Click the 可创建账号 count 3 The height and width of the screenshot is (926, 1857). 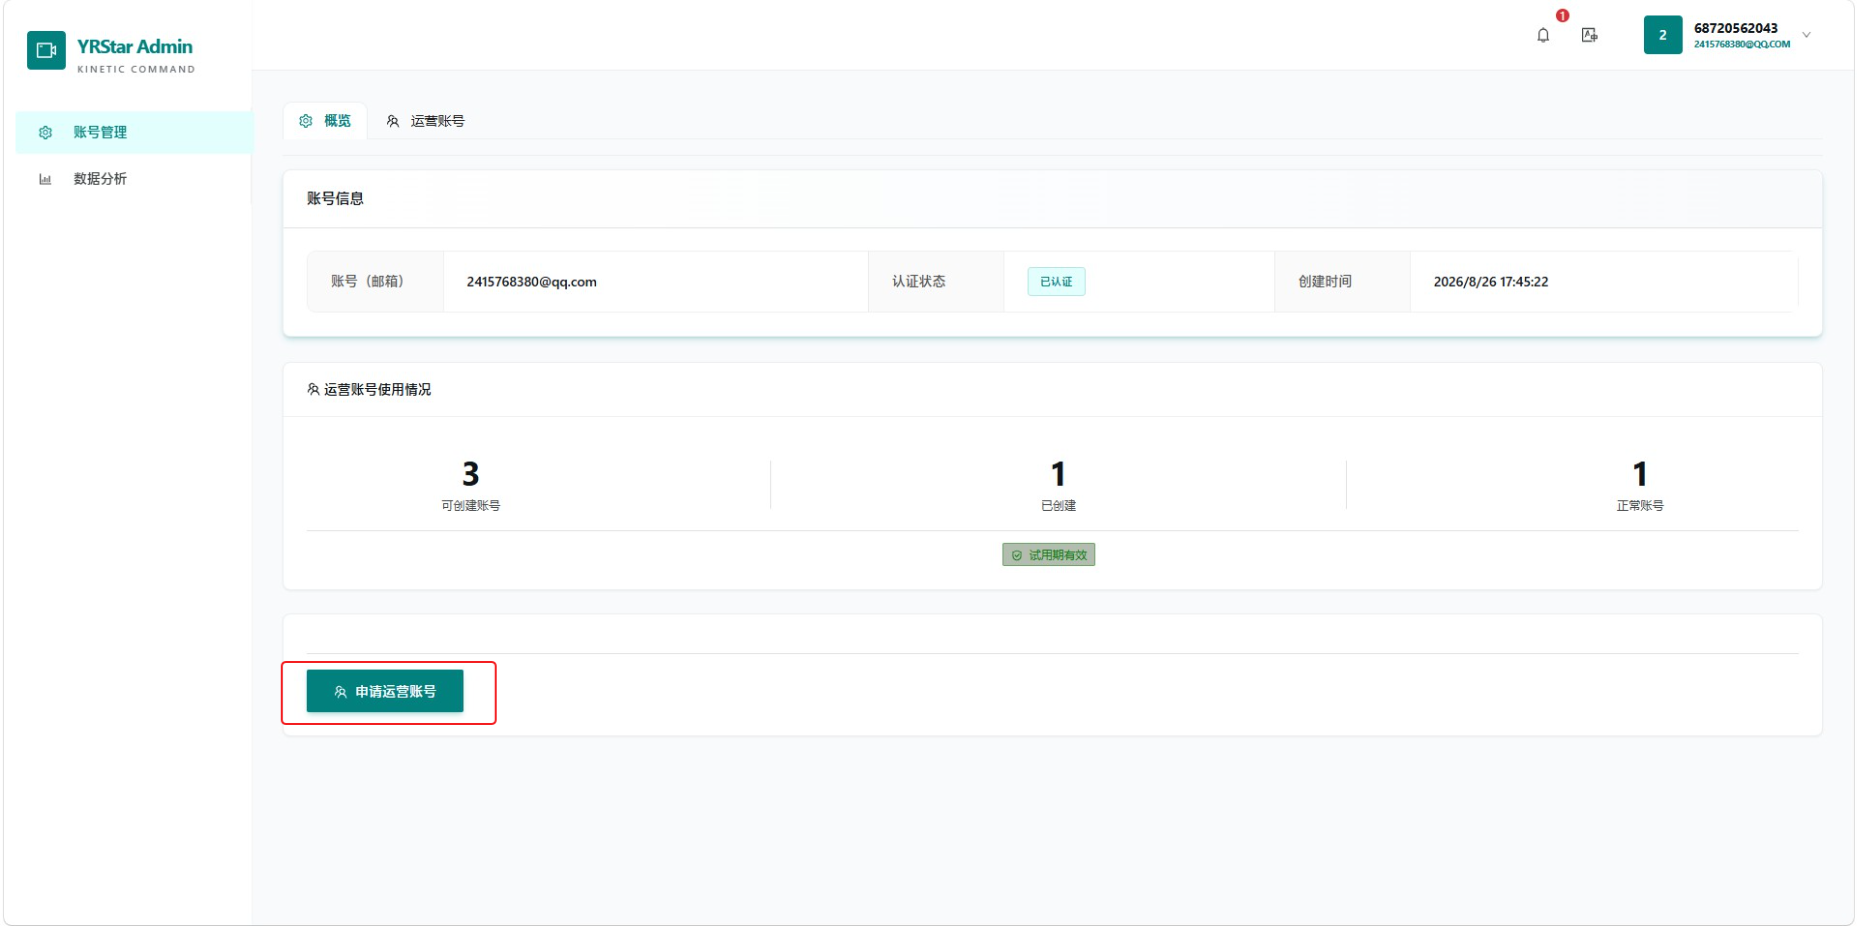[x=471, y=473]
